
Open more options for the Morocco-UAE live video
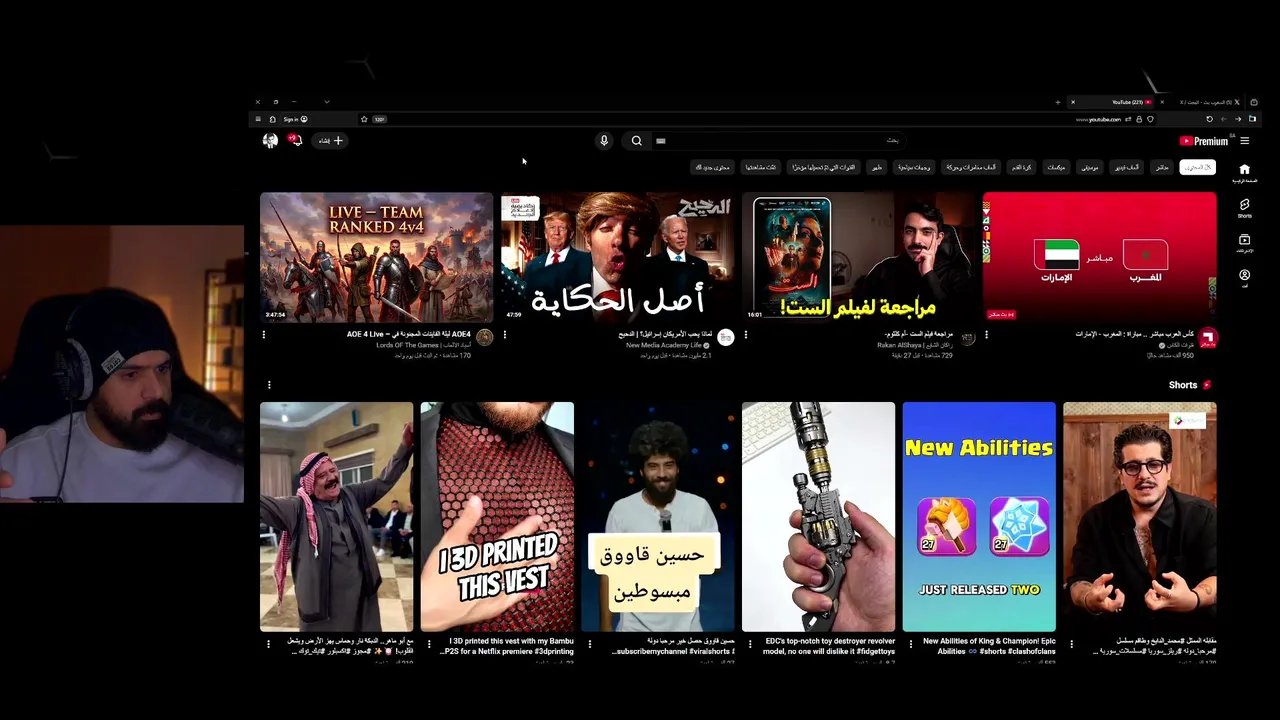click(987, 335)
